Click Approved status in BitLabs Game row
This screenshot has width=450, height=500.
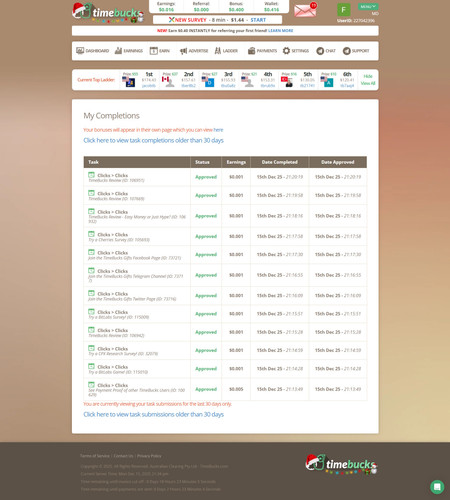tap(206, 369)
